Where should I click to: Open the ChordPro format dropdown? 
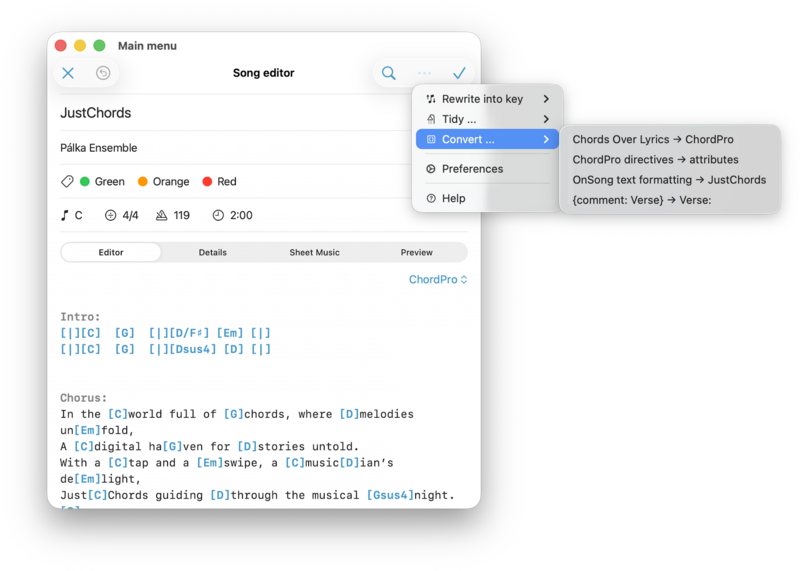(438, 280)
